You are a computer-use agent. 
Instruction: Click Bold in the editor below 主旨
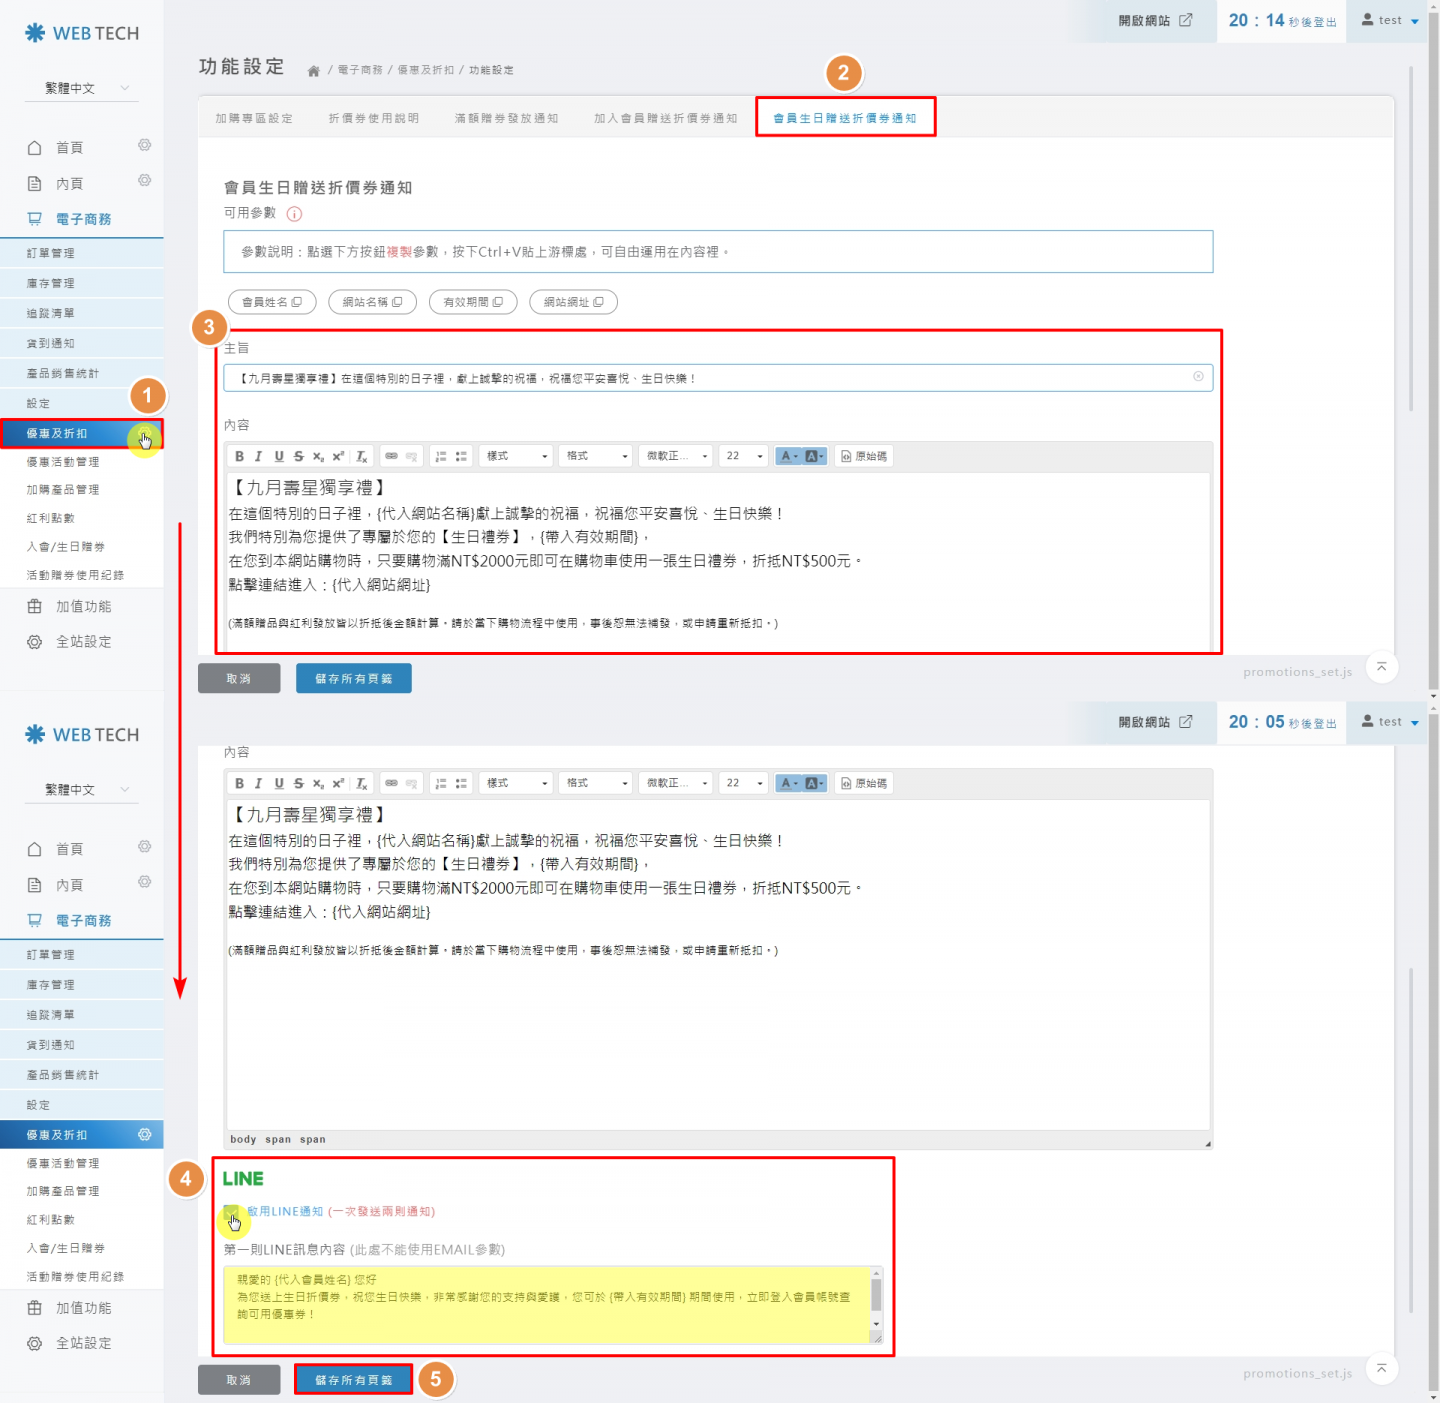[239, 456]
